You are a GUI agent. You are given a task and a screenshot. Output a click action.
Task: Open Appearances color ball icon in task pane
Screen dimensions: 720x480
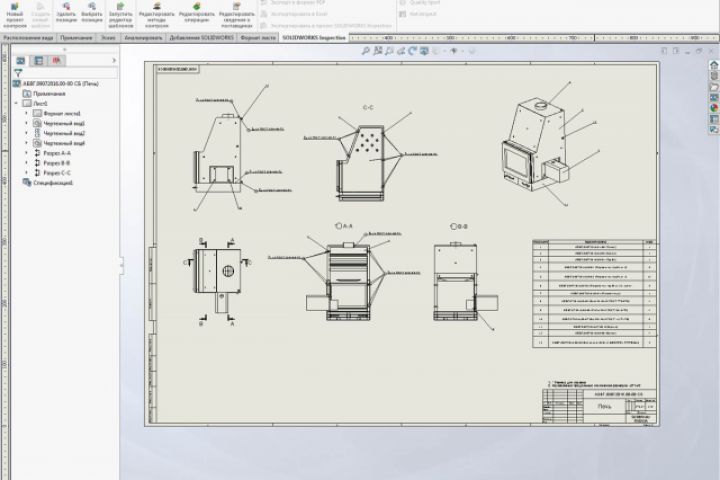point(714,108)
